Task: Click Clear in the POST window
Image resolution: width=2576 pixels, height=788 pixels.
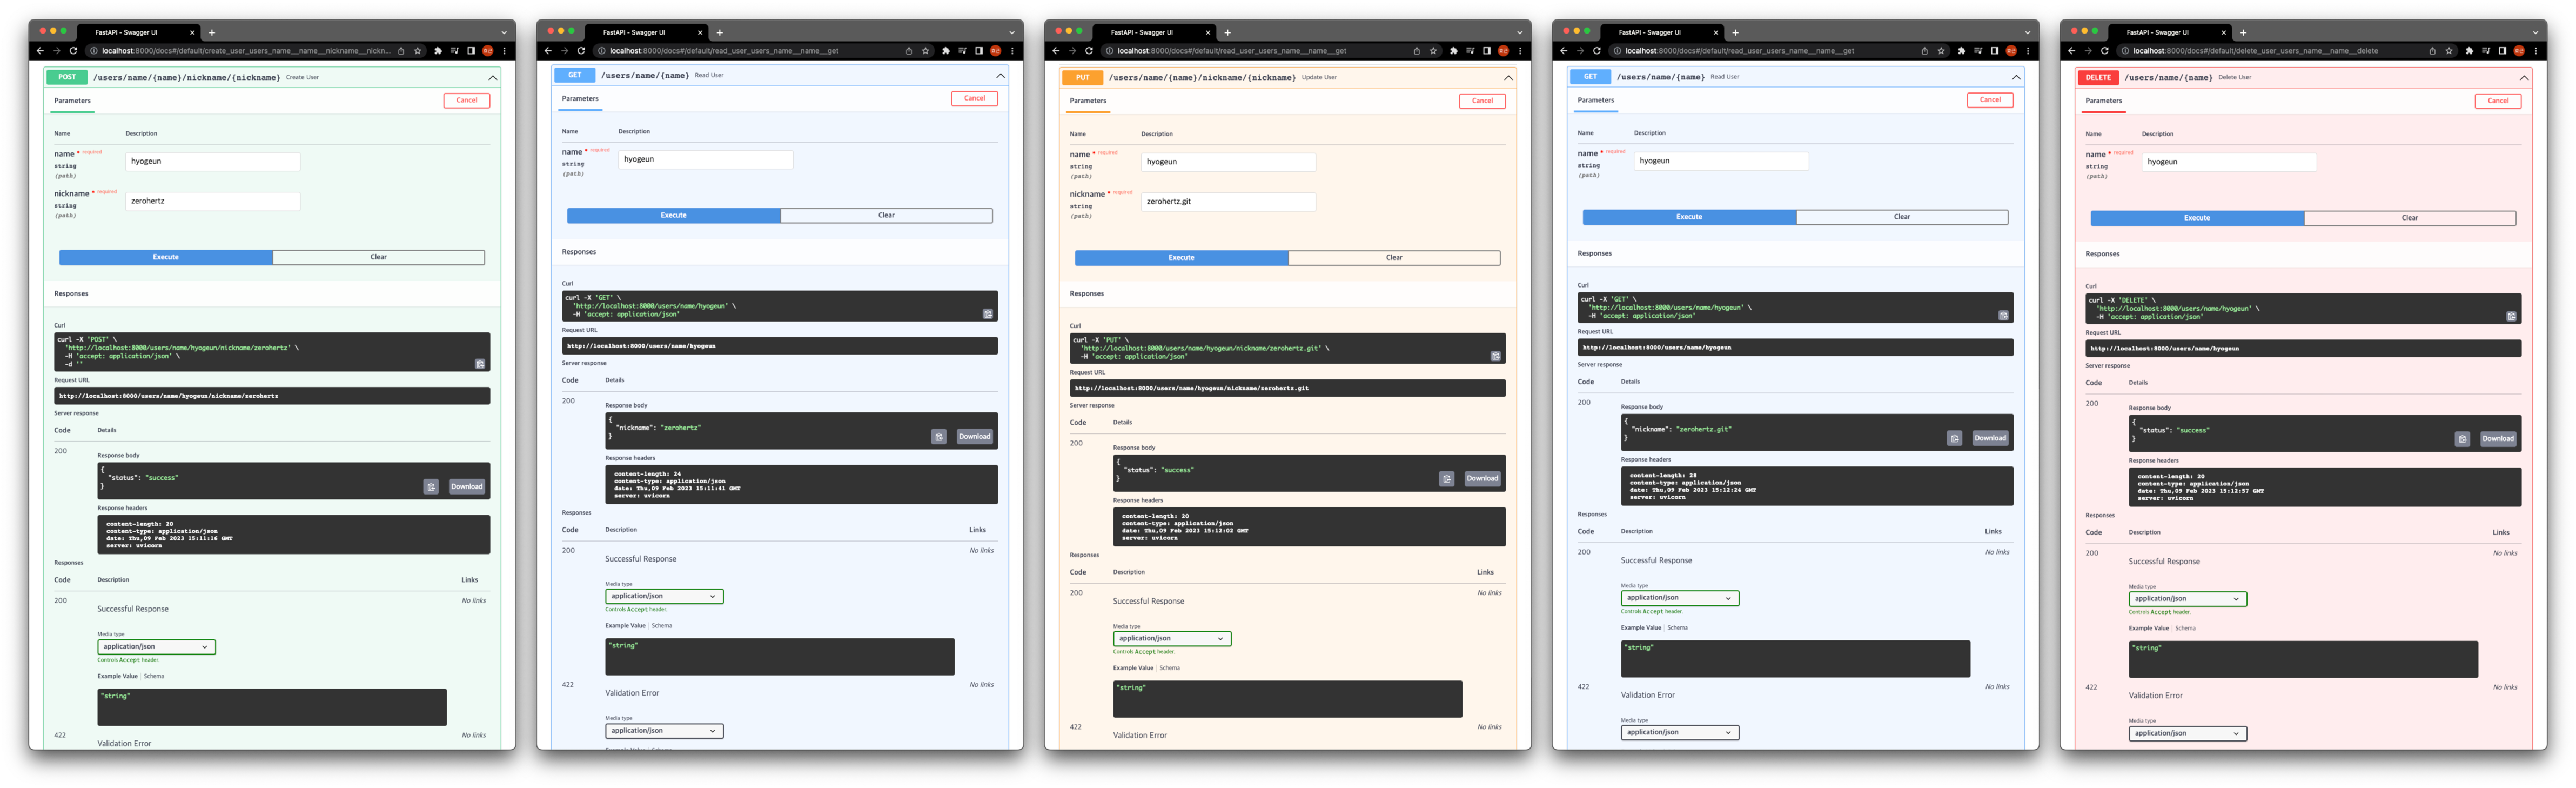Action: (x=379, y=258)
